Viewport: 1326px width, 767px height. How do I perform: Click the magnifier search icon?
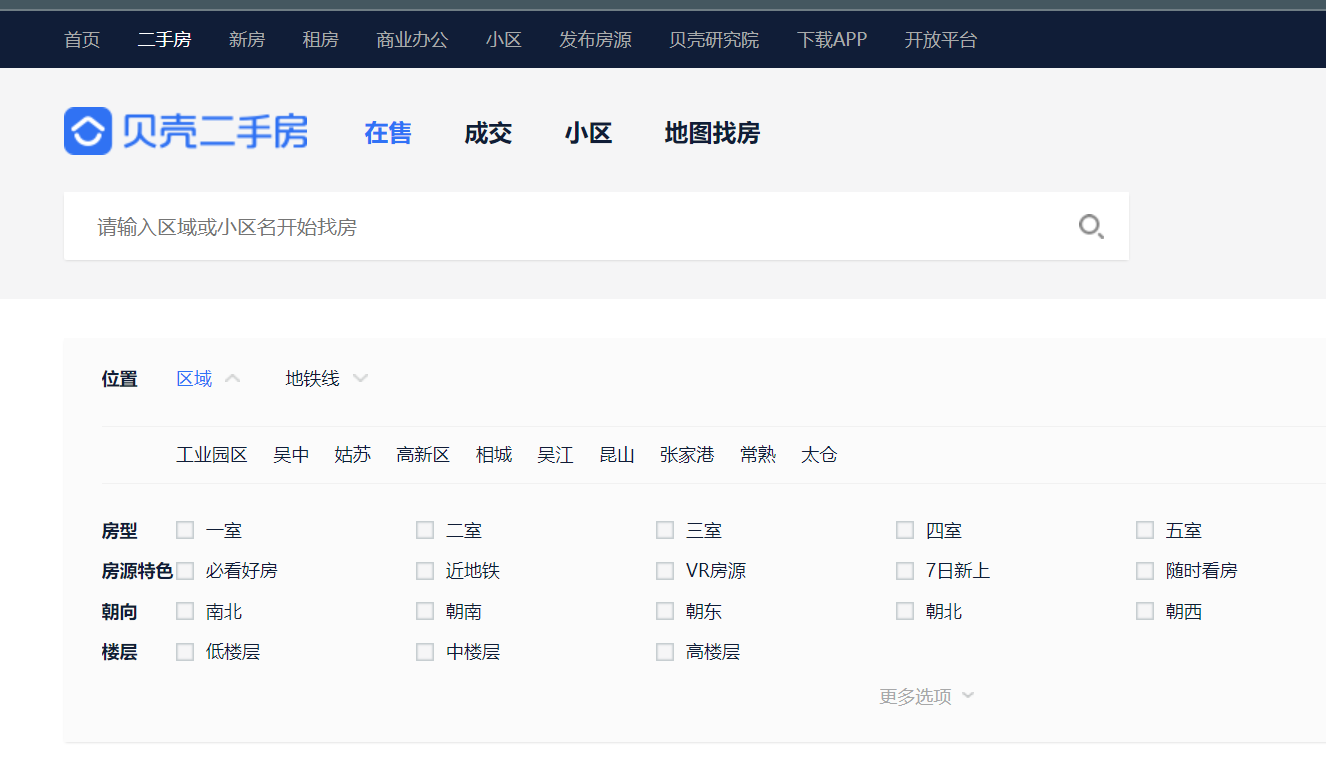tap(1091, 227)
